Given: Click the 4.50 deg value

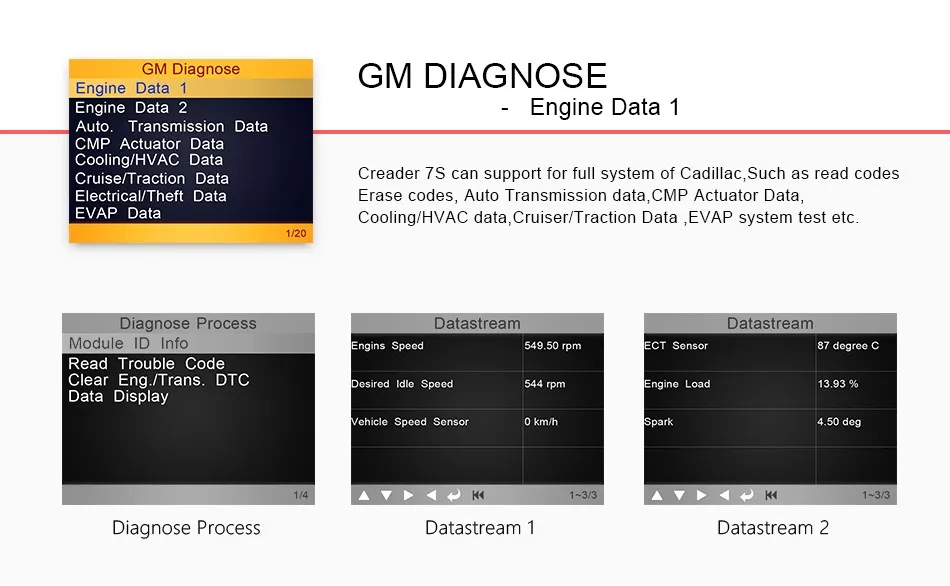Looking at the screenshot, I should coord(839,422).
